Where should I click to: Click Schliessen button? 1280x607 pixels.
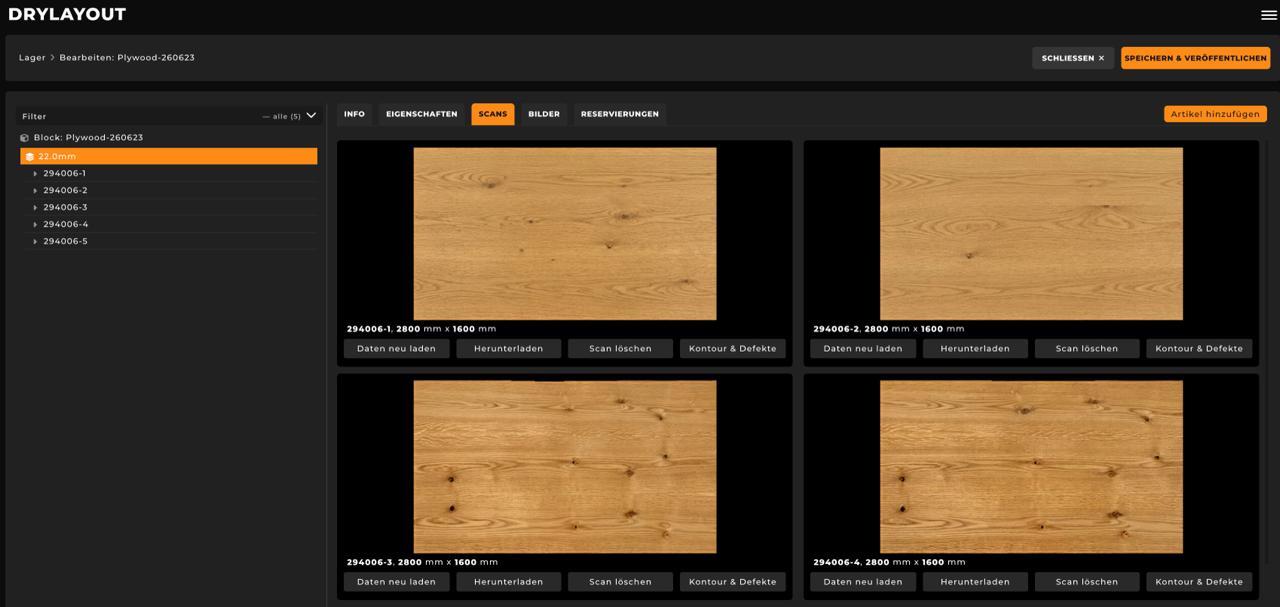(x=1073, y=58)
